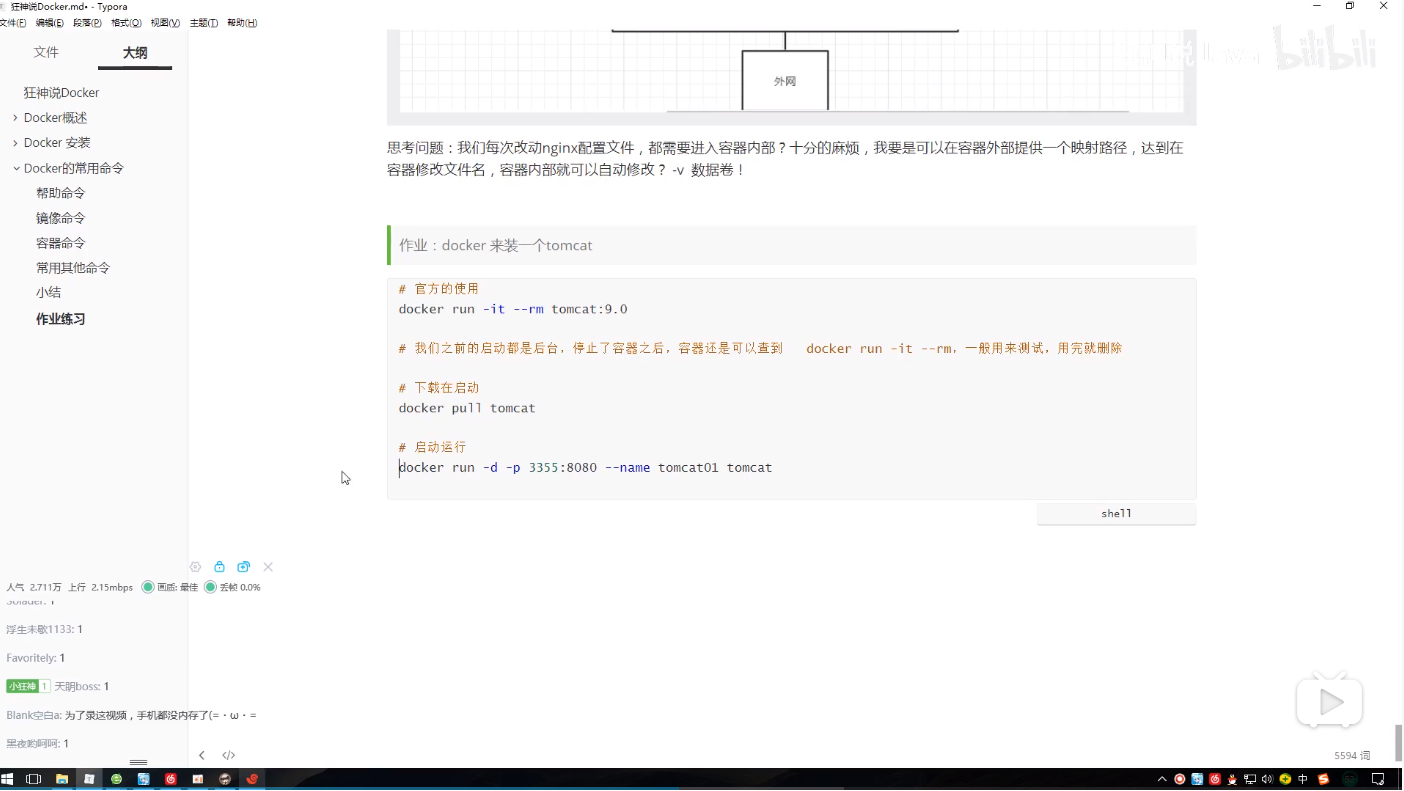Click the editor vertical scrollbar thumb

pyautogui.click(x=1399, y=743)
